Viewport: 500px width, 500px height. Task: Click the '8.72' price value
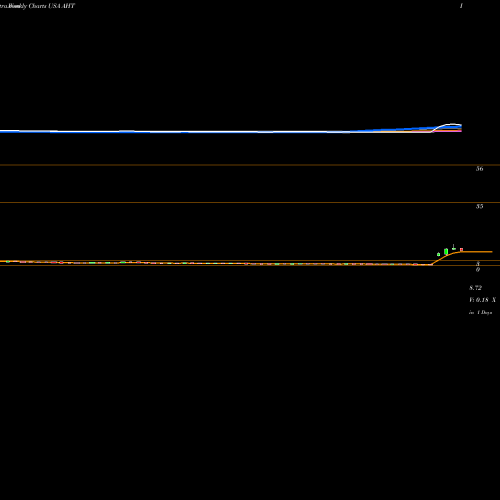pyautogui.click(x=475, y=288)
